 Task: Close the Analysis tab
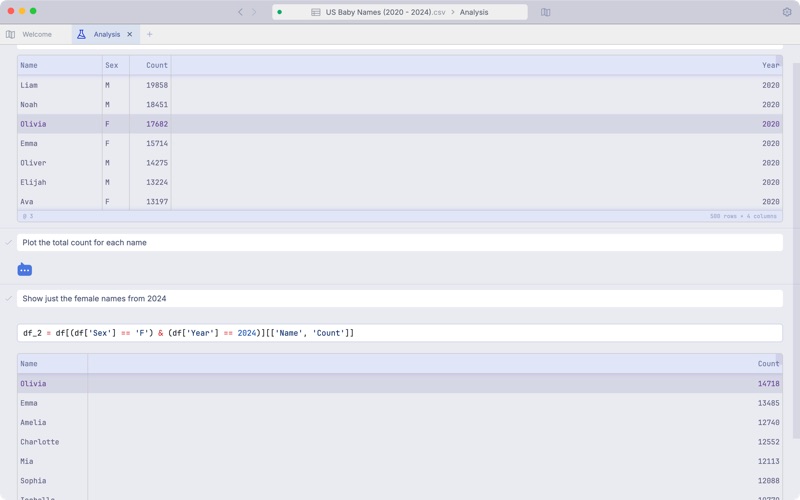[x=130, y=34]
